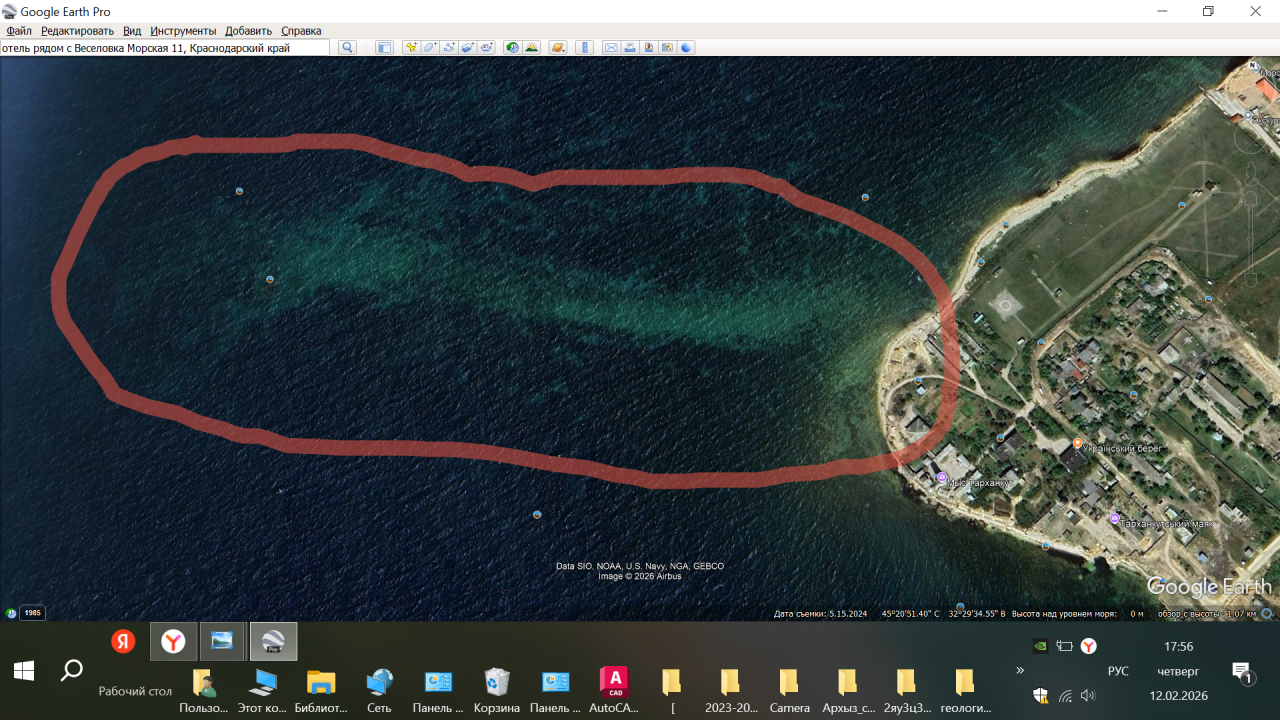Viewport: 1280px width, 720px height.
Task: Toggle historical imagery clock icon
Action: coord(512,47)
